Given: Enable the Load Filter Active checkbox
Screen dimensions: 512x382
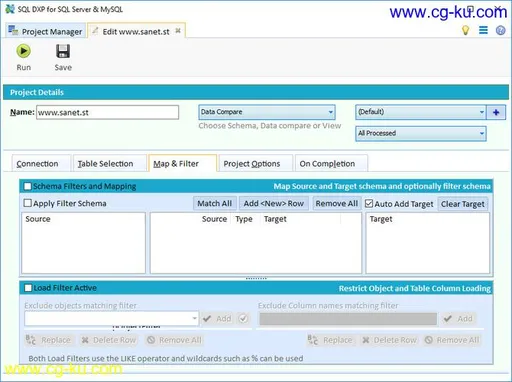Looking at the screenshot, I should [x=28, y=288].
